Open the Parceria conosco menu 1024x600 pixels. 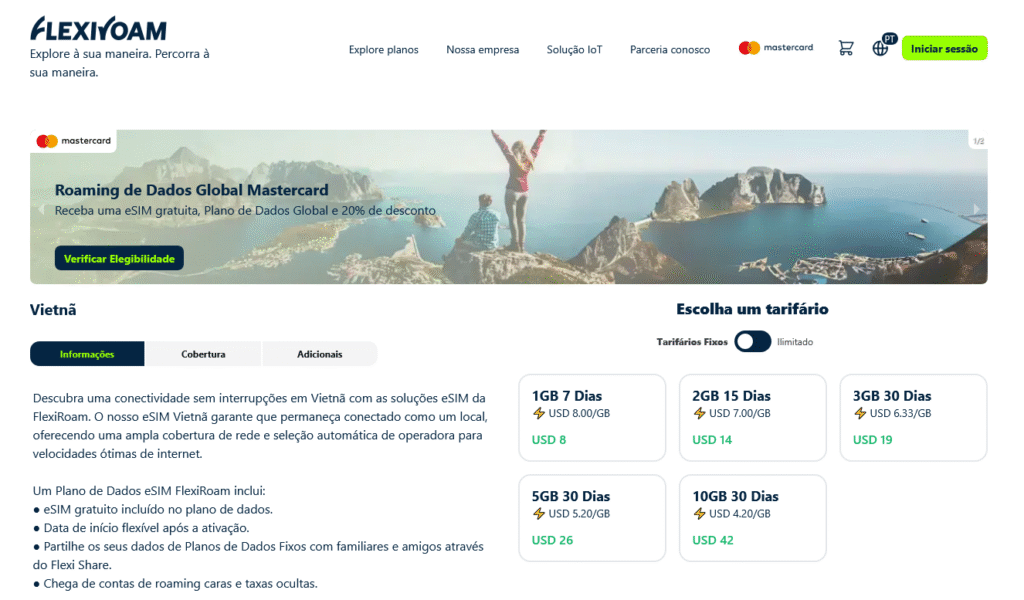click(x=669, y=49)
